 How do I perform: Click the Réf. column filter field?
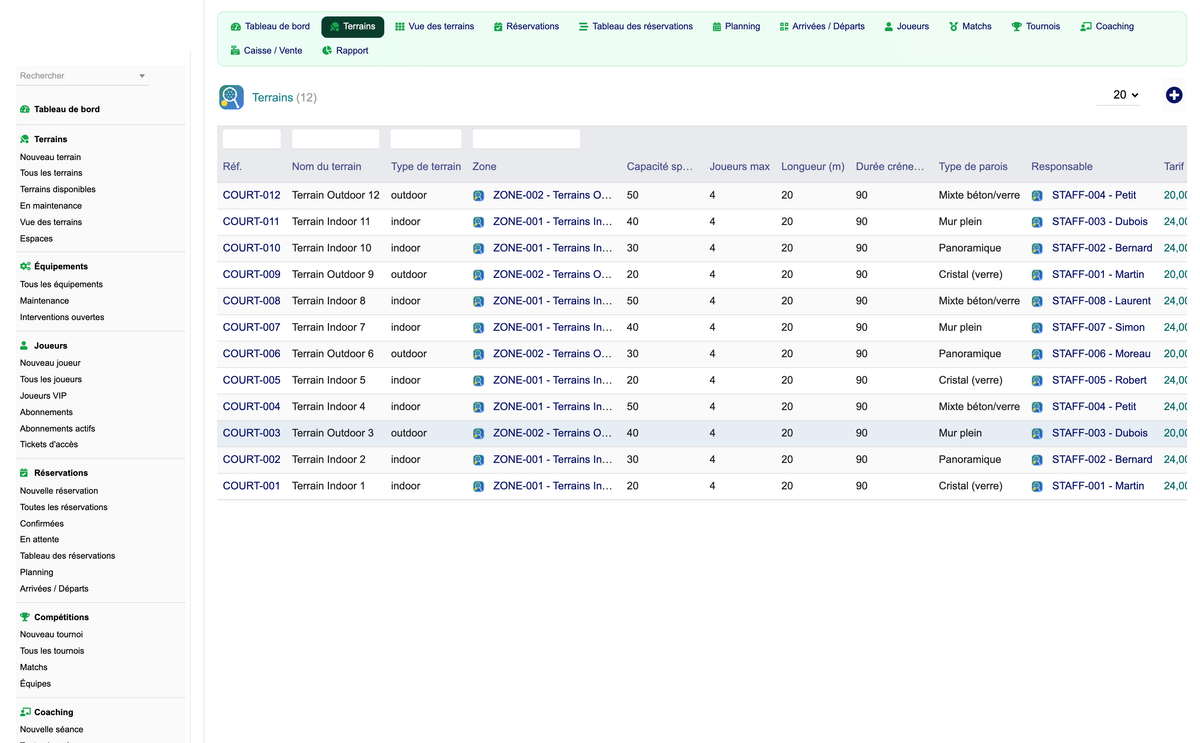[252, 139]
